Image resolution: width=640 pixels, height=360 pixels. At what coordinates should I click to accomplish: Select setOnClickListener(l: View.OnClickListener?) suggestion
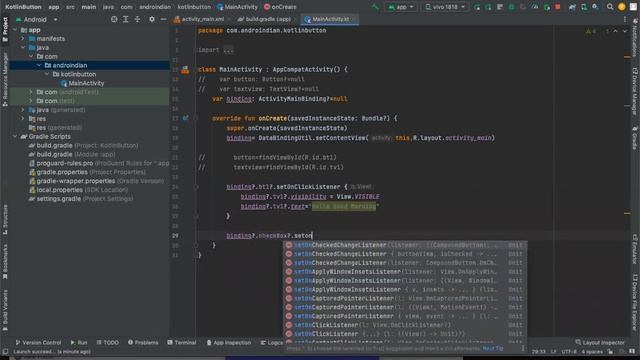(x=404, y=325)
